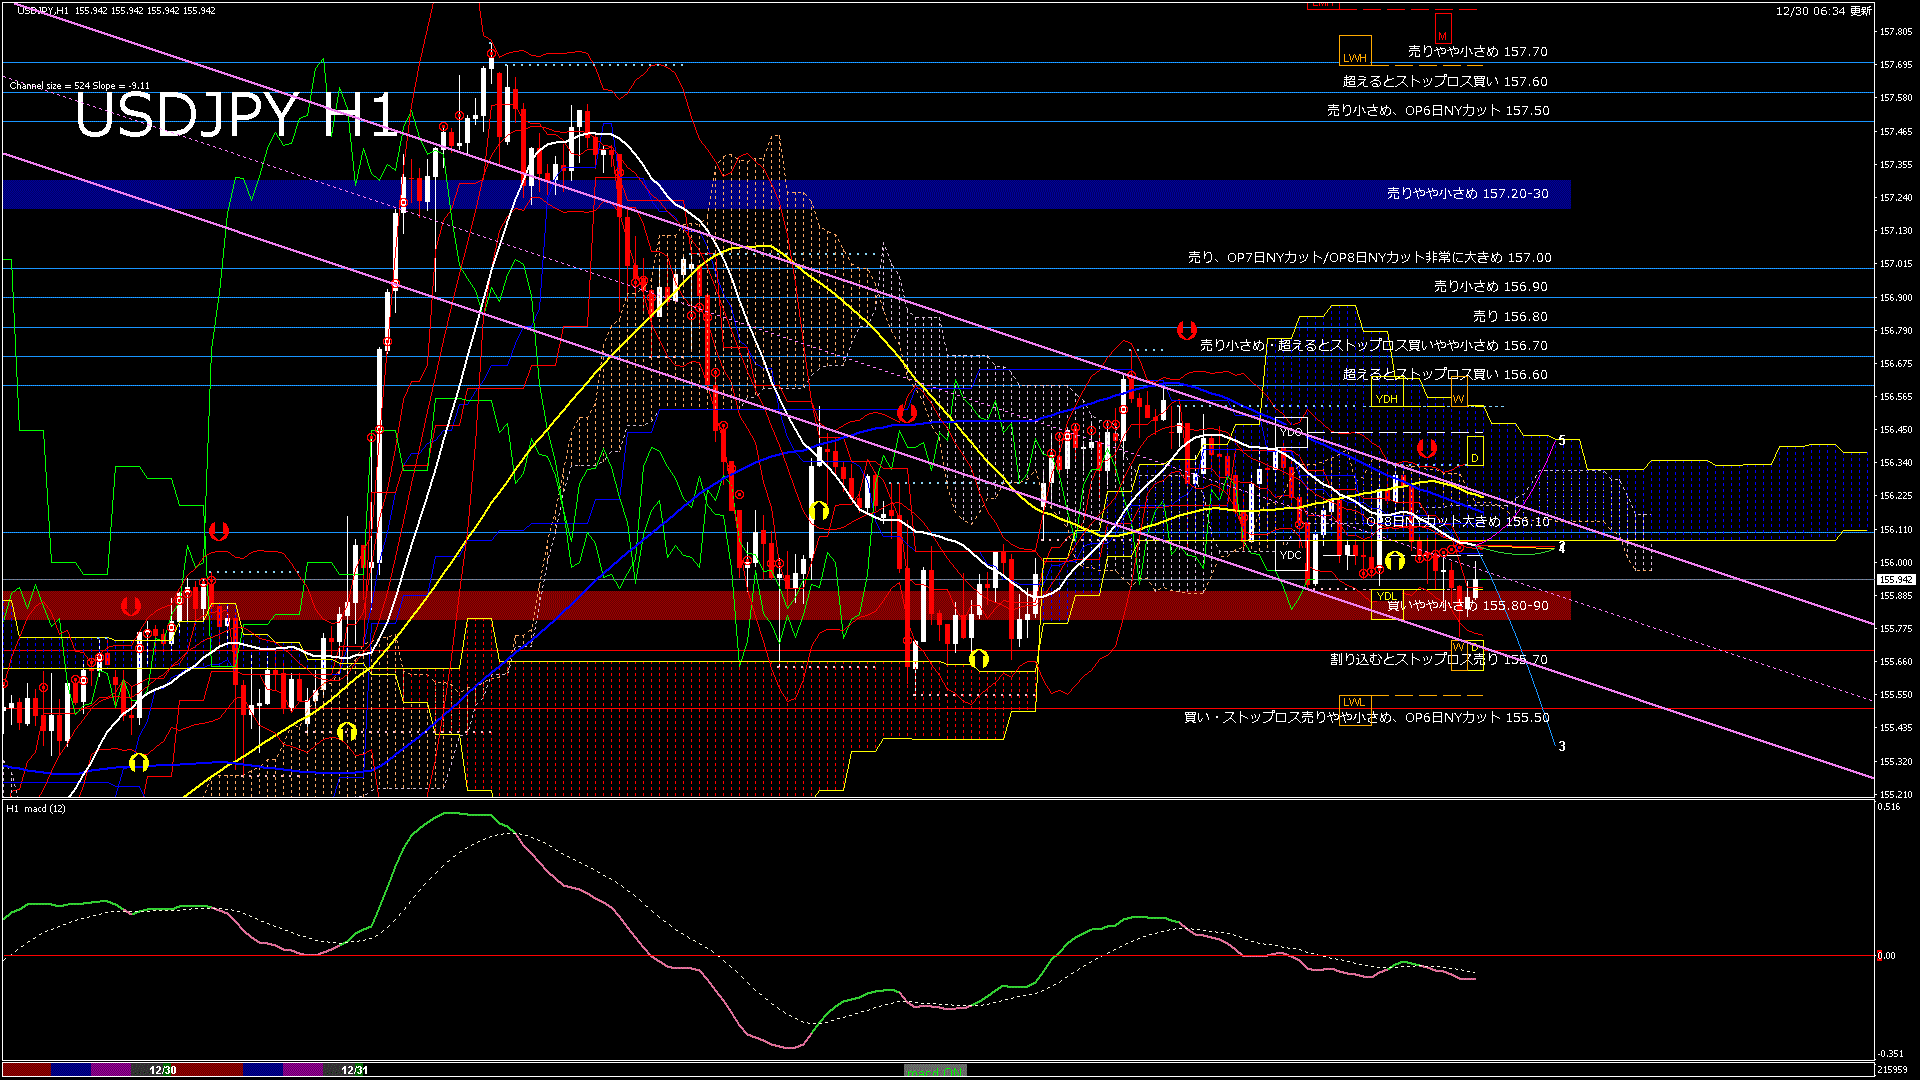Click the YDO marker box
1920x1080 pixels.
tap(1291, 432)
